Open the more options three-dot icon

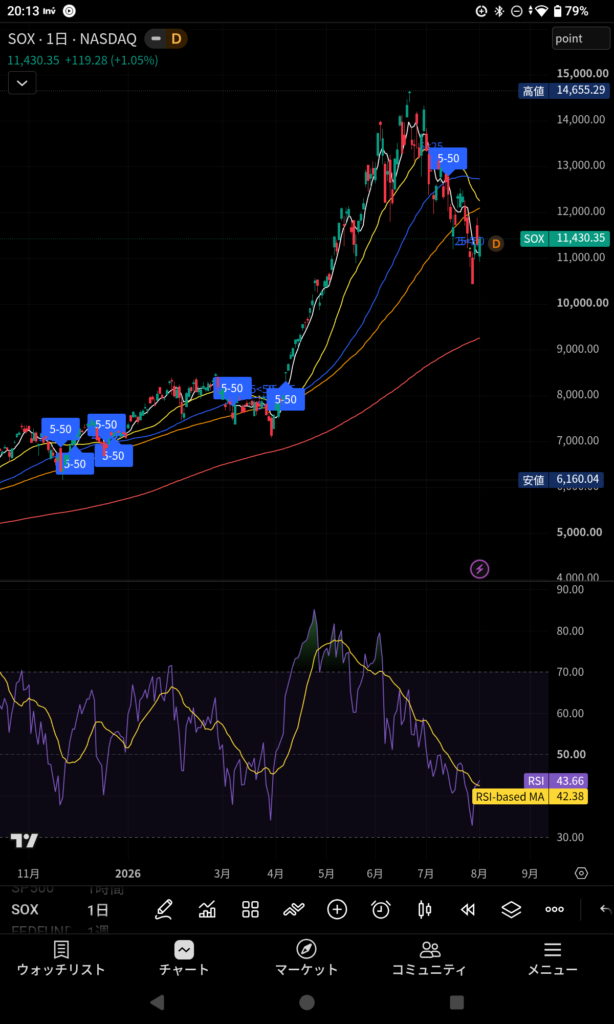coord(555,909)
